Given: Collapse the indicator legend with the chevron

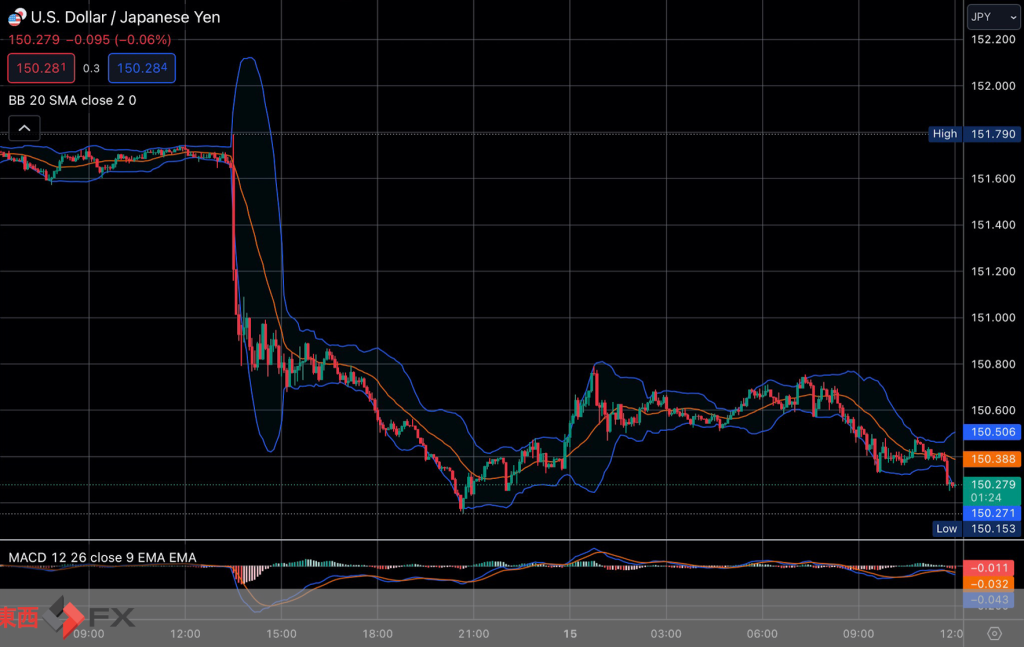Looking at the screenshot, I should [x=24, y=127].
